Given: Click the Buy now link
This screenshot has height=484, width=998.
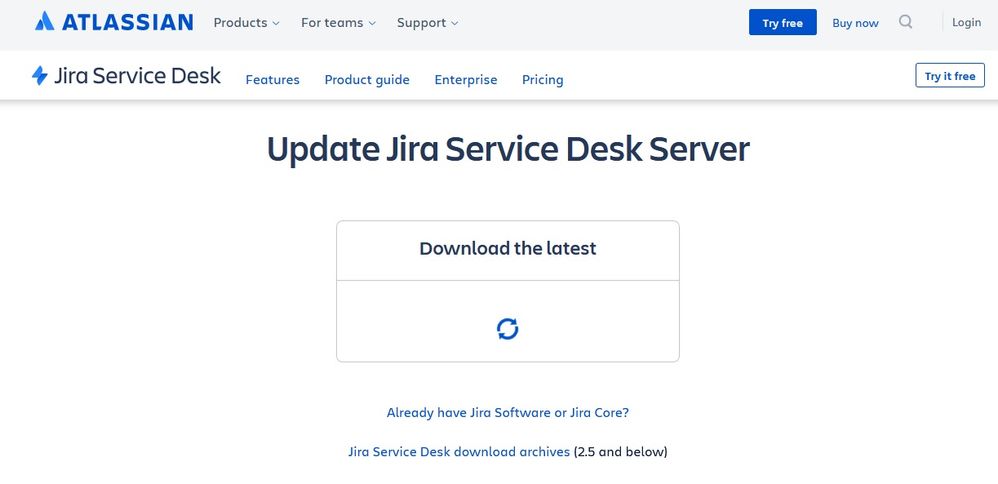Looking at the screenshot, I should click(x=855, y=23).
